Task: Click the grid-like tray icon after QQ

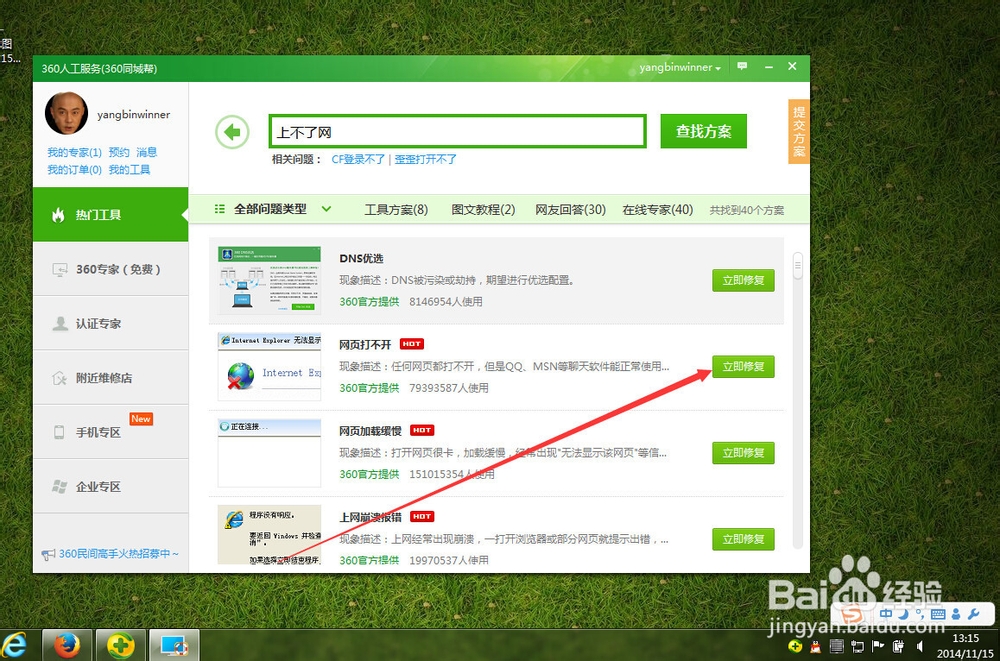Action: tap(837, 646)
